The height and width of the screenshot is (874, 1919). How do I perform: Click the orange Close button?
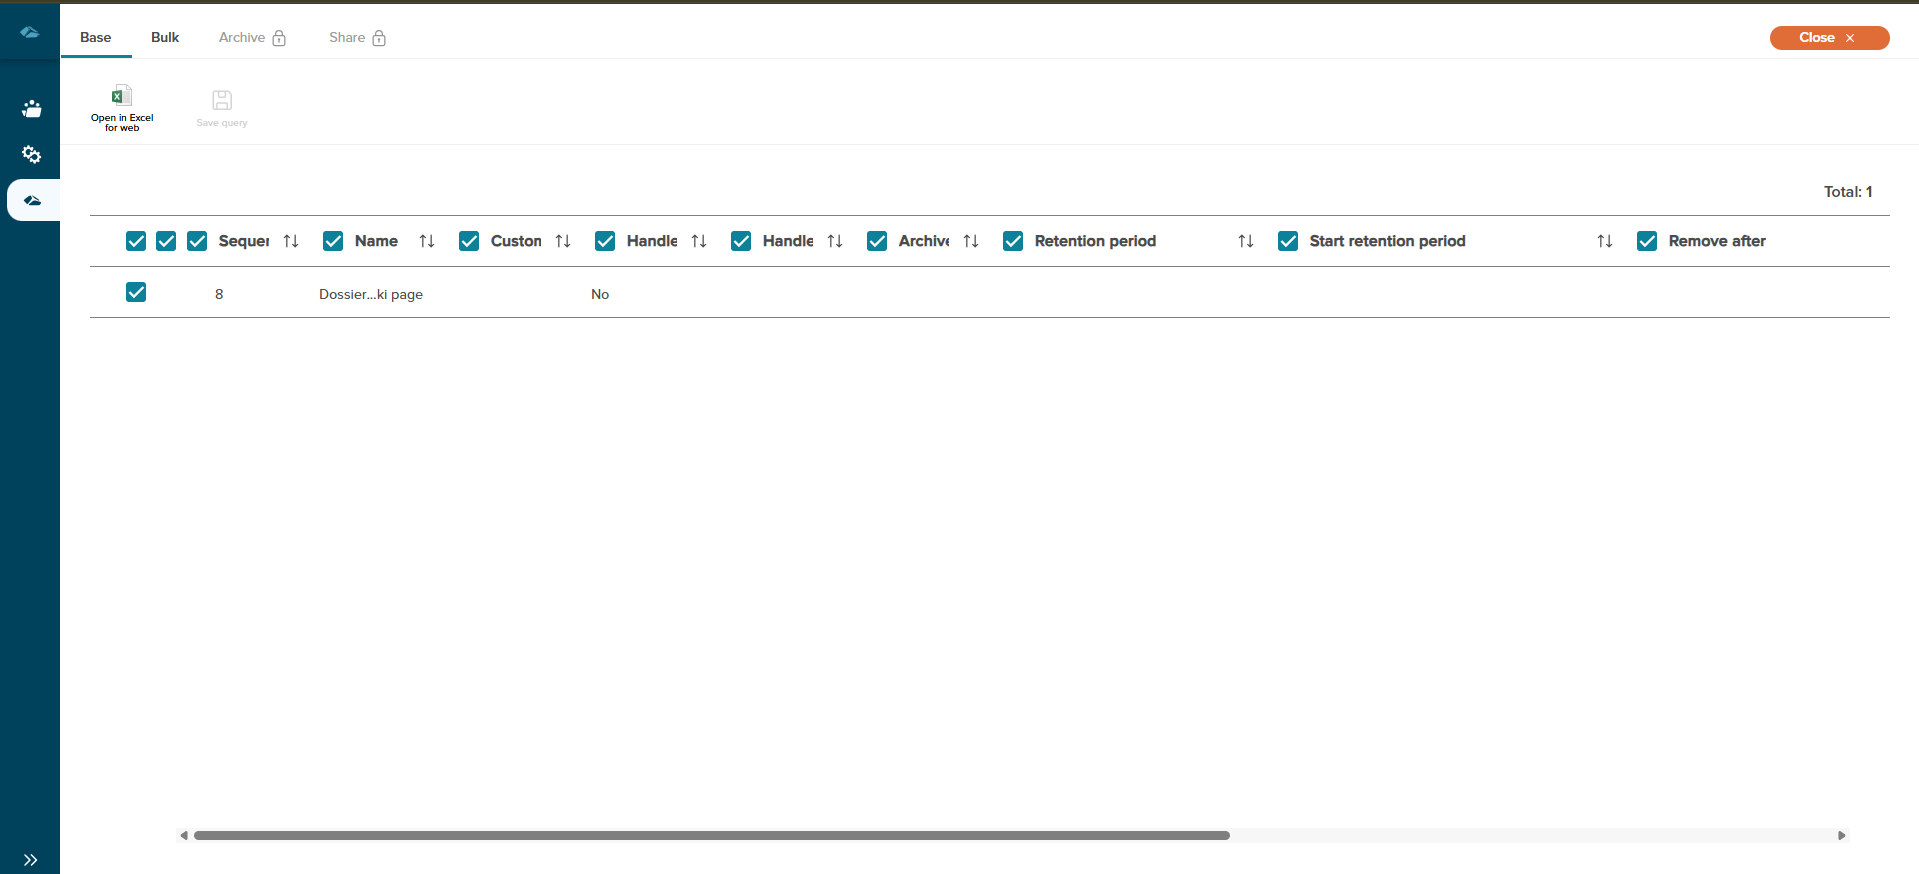tap(1829, 37)
